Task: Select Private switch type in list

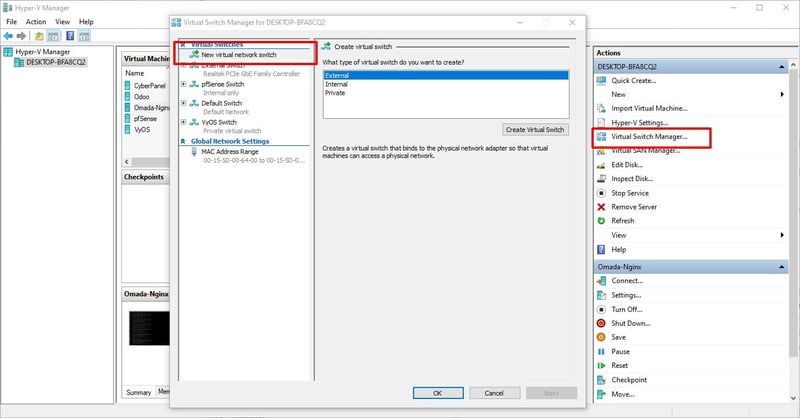Action: pos(445,93)
